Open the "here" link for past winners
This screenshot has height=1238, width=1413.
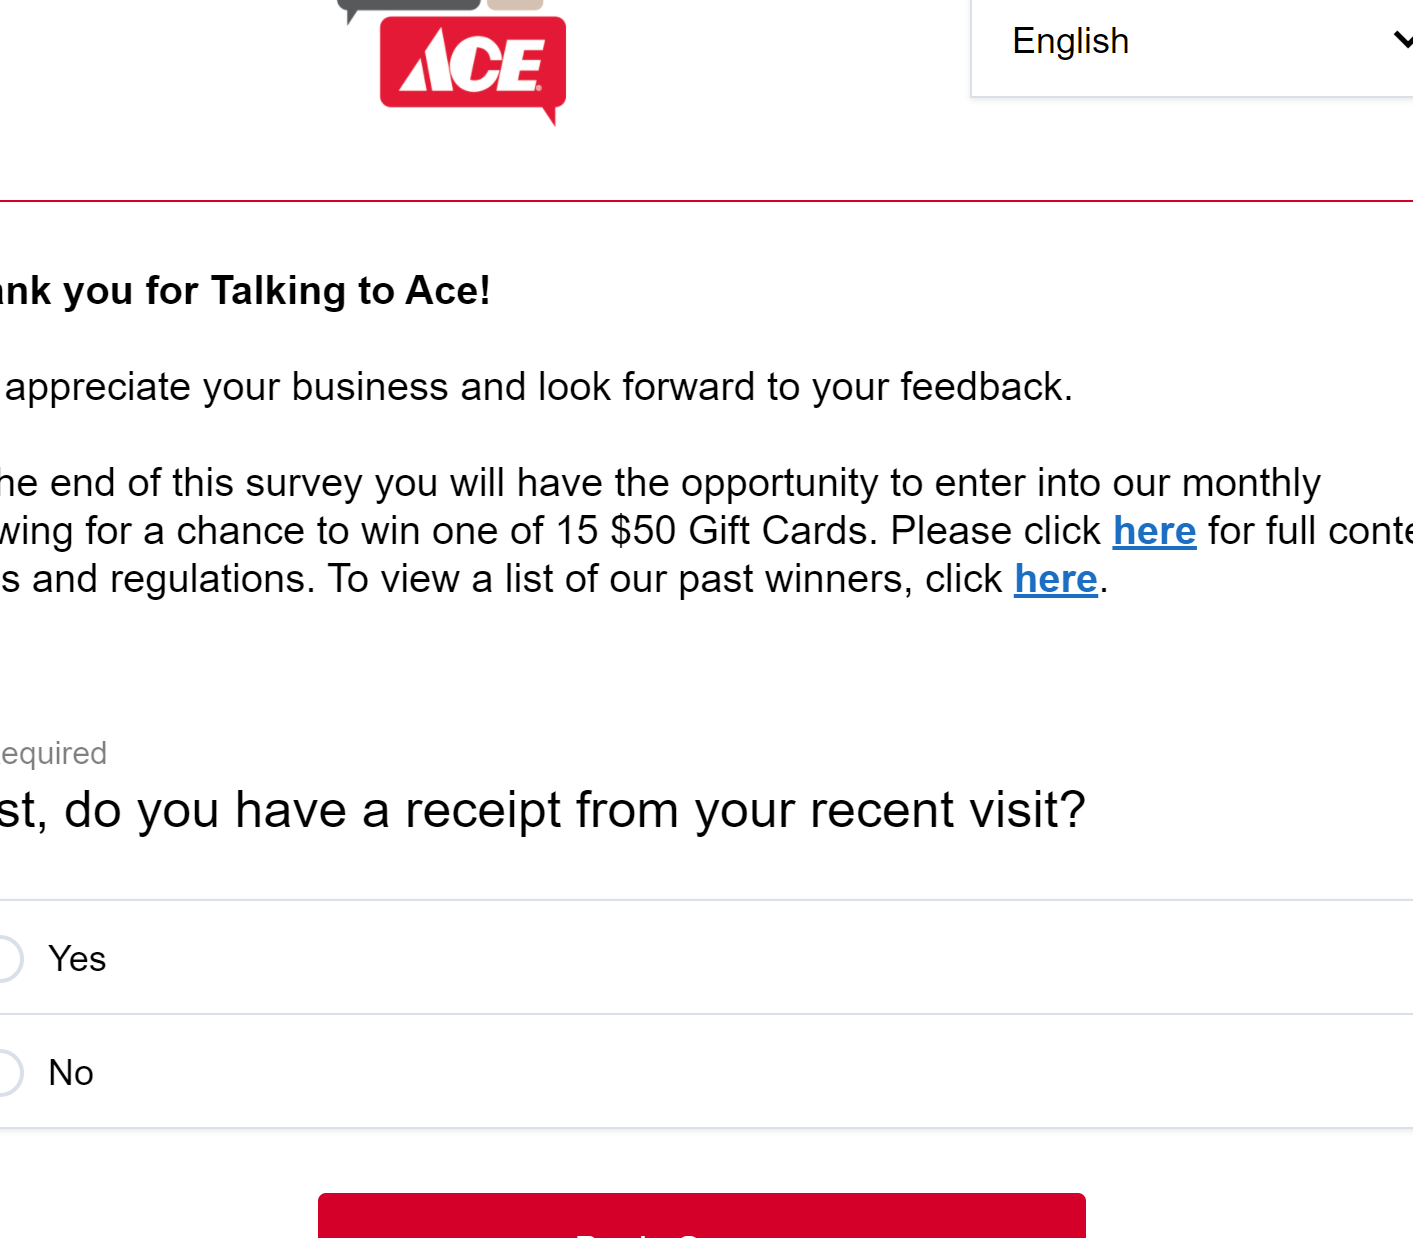[1055, 579]
